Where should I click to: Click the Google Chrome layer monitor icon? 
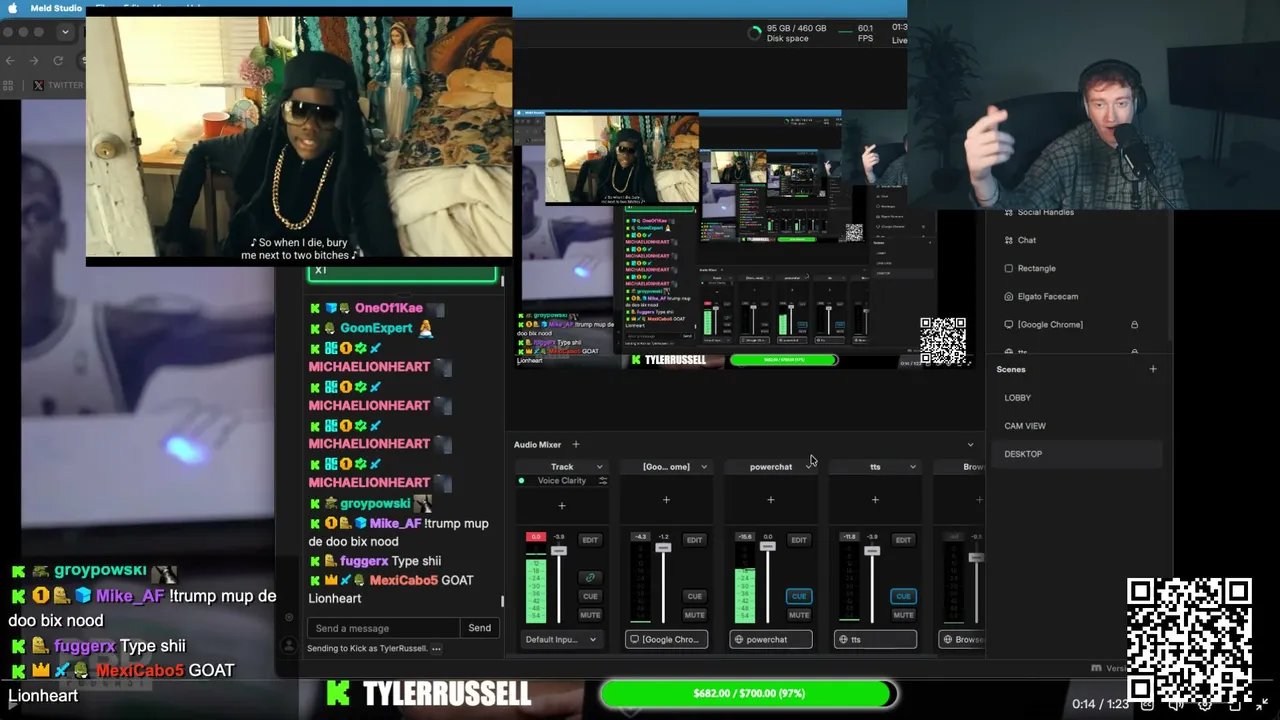1008,324
